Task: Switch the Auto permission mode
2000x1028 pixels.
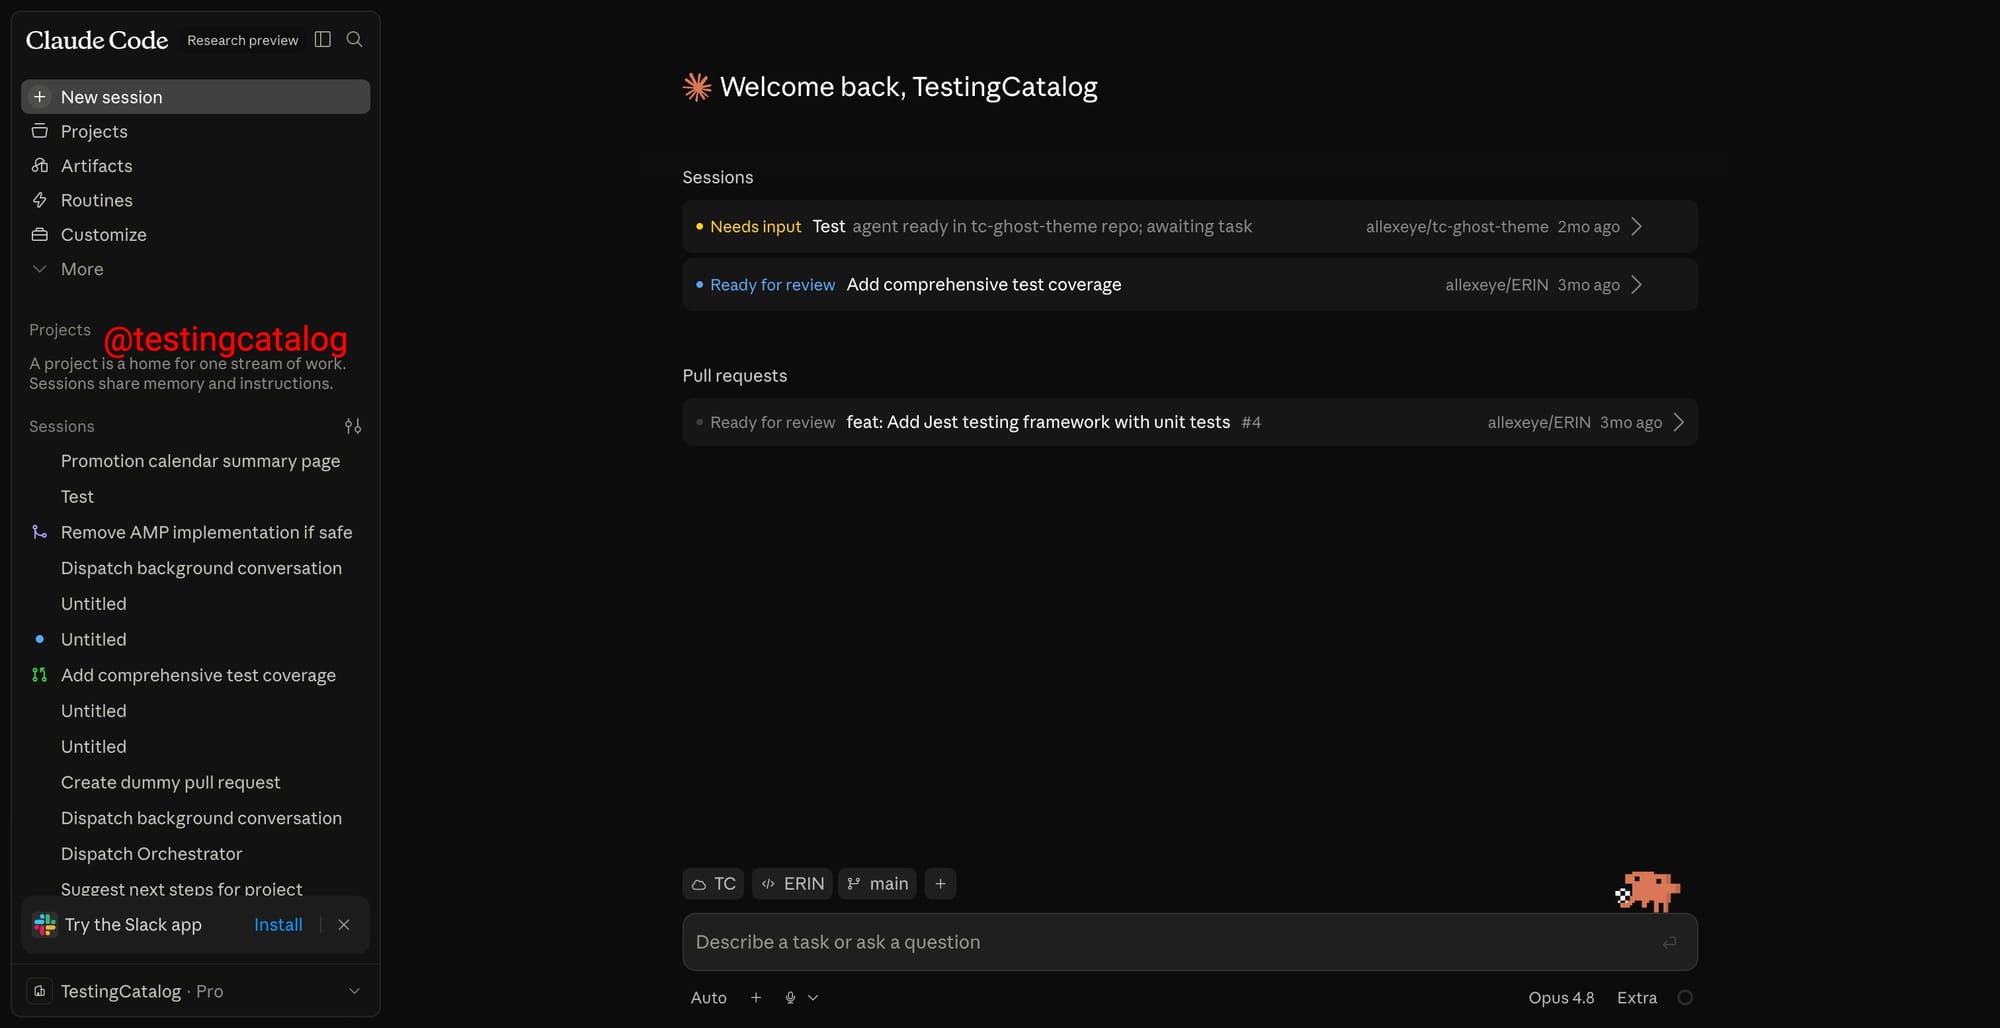Action: (708, 998)
